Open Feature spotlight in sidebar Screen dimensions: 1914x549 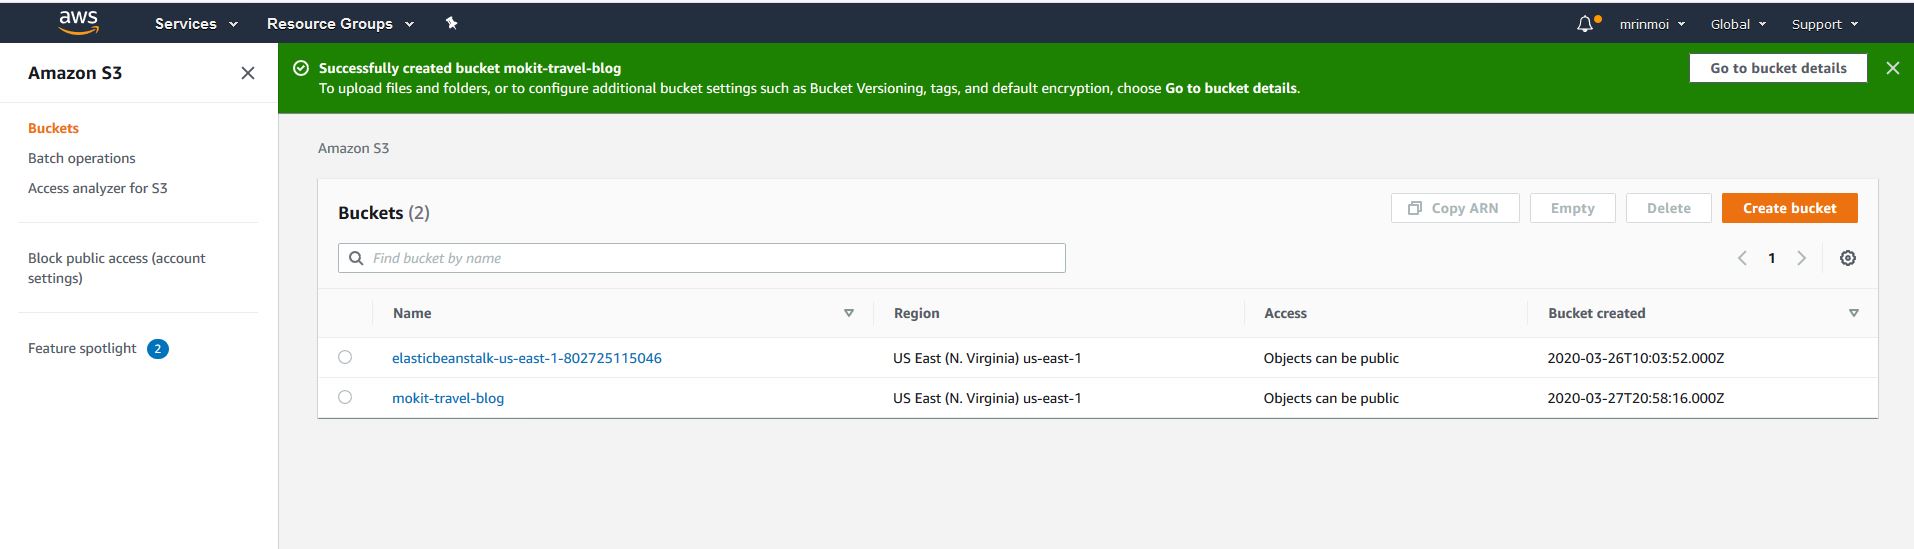point(82,348)
